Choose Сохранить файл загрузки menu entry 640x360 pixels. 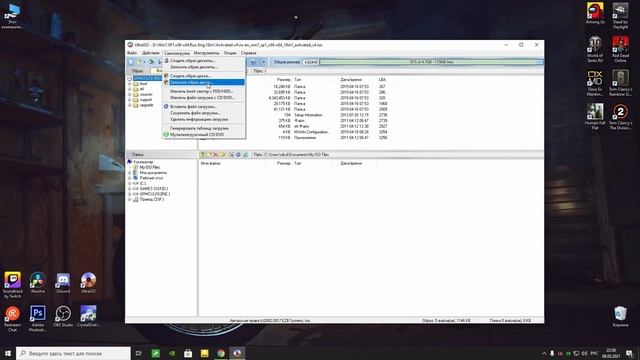click(204, 113)
